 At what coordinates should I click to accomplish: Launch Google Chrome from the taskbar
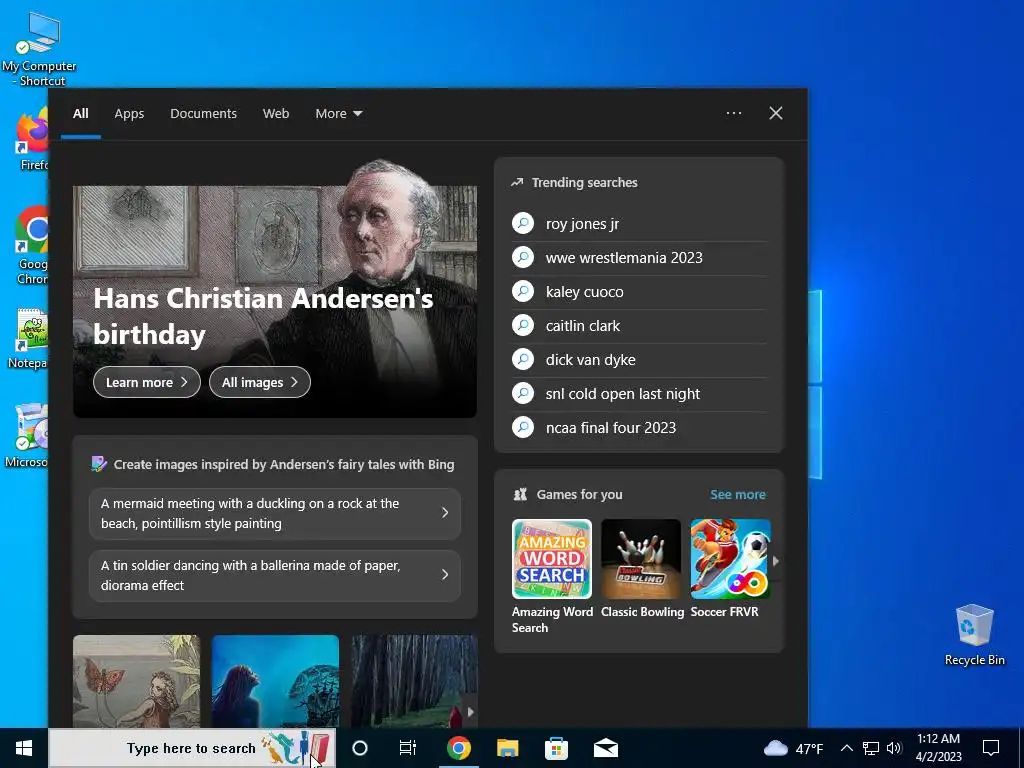click(x=459, y=748)
